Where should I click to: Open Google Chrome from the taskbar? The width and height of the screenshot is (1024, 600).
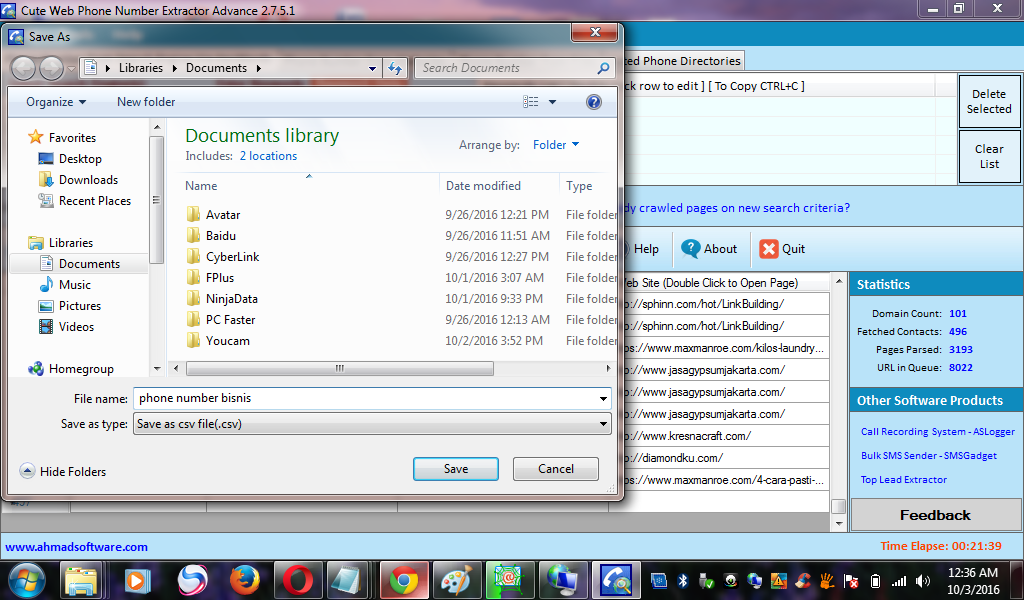point(404,580)
